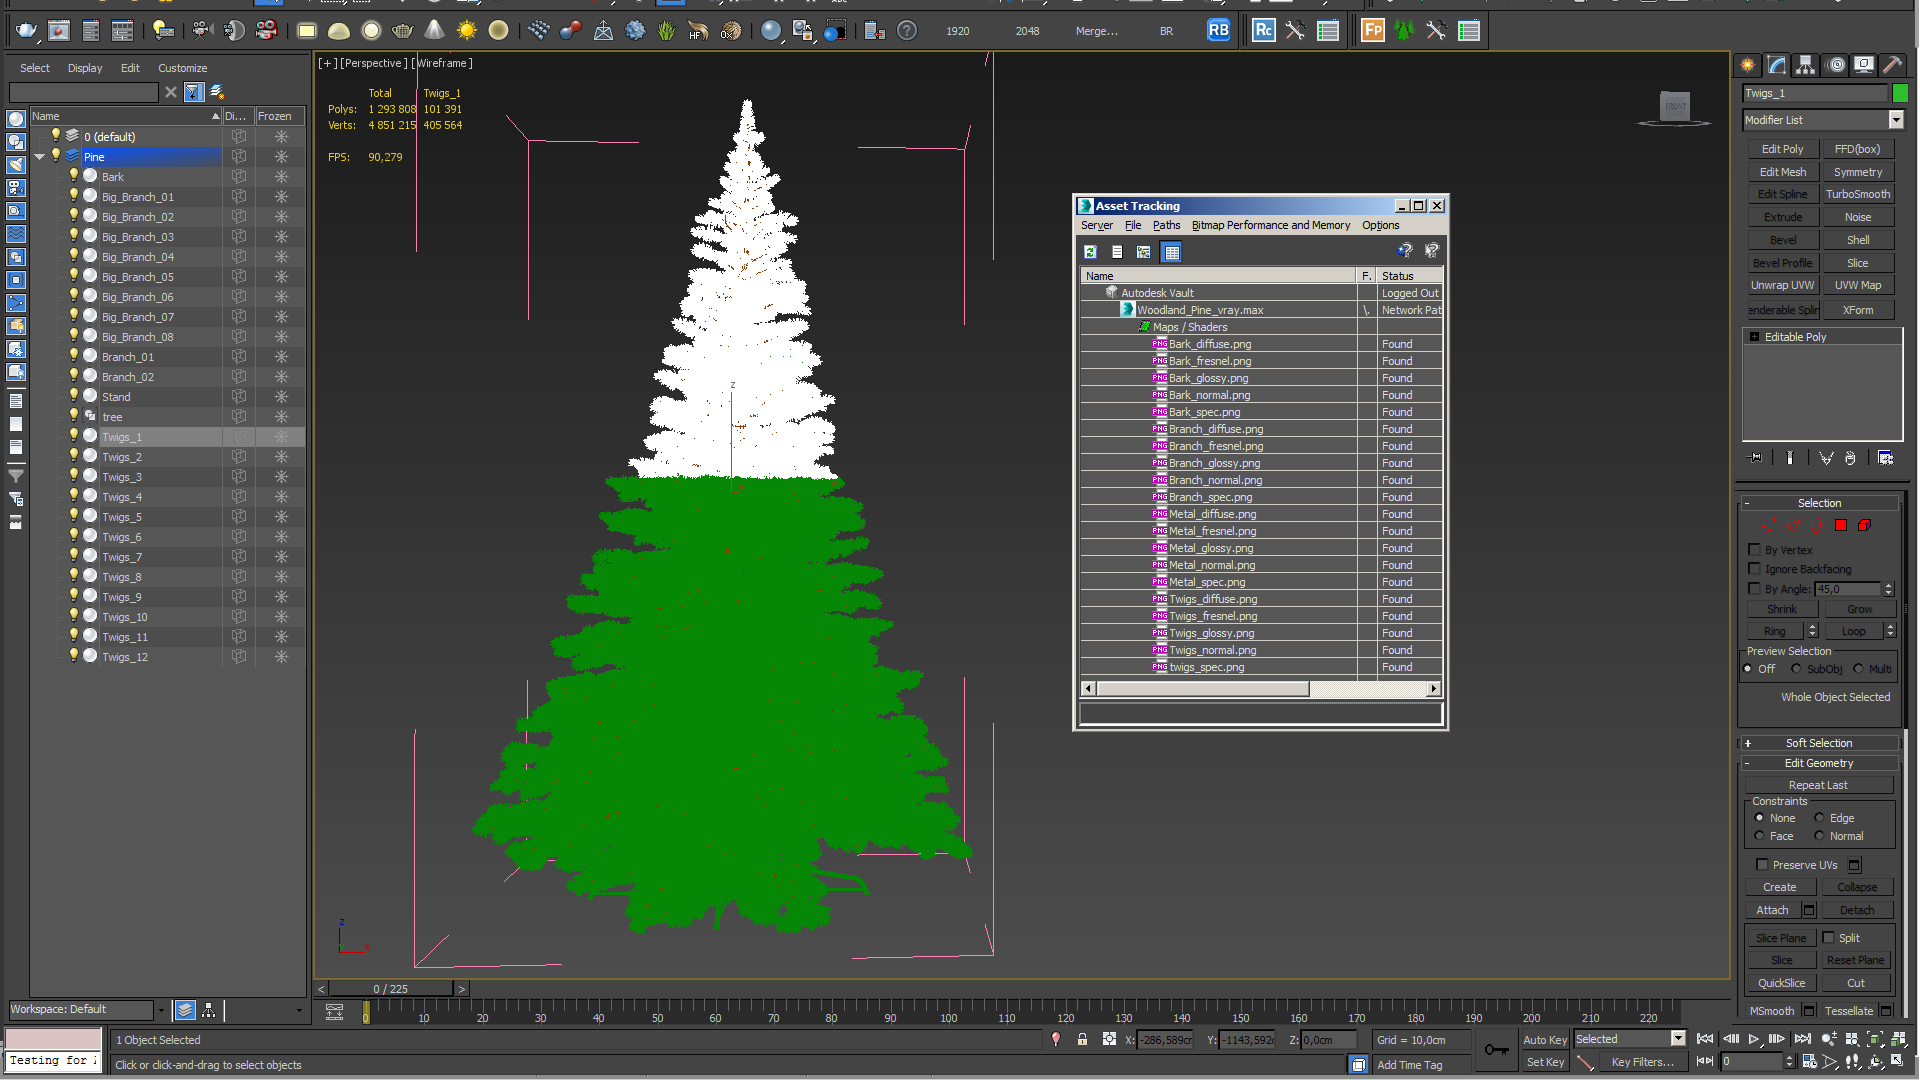Viewport: 1920px width, 1080px height.
Task: Click the green object color swatch
Action: (1900, 93)
